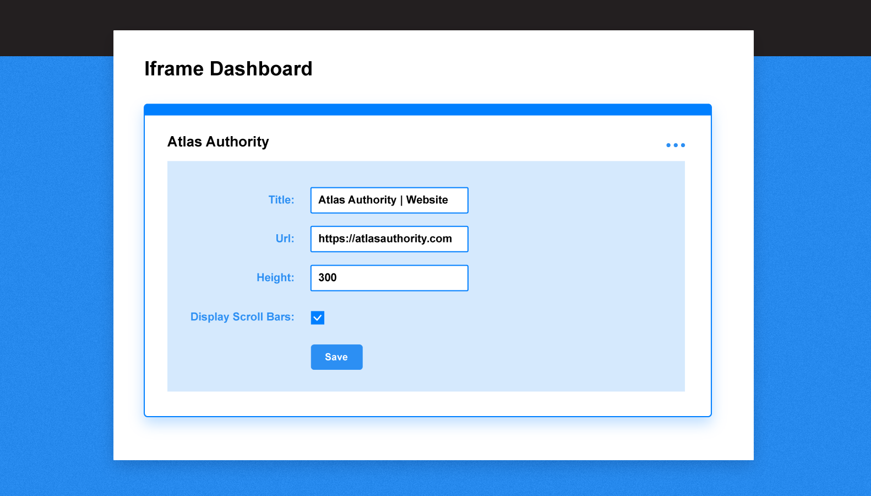Image resolution: width=871 pixels, height=496 pixels.
Task: Click the Save button
Action: [337, 357]
